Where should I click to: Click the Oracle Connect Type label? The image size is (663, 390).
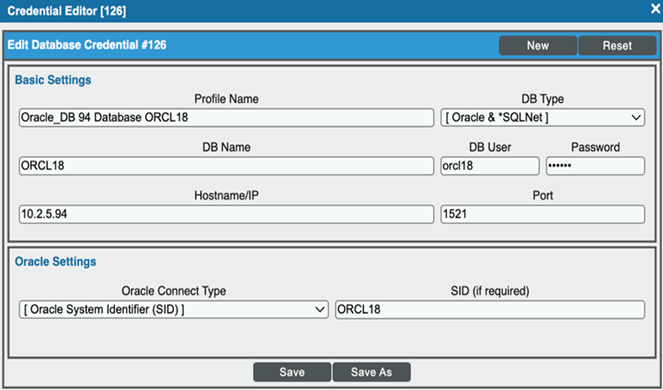(x=174, y=291)
